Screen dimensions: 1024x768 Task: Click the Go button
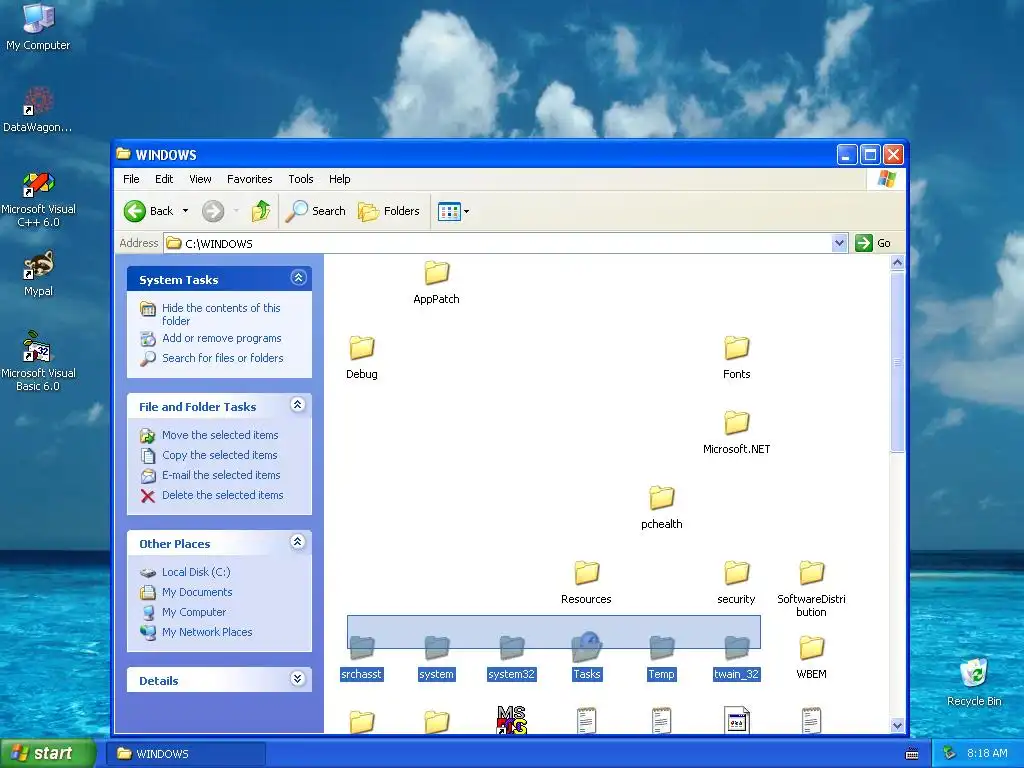[873, 243]
